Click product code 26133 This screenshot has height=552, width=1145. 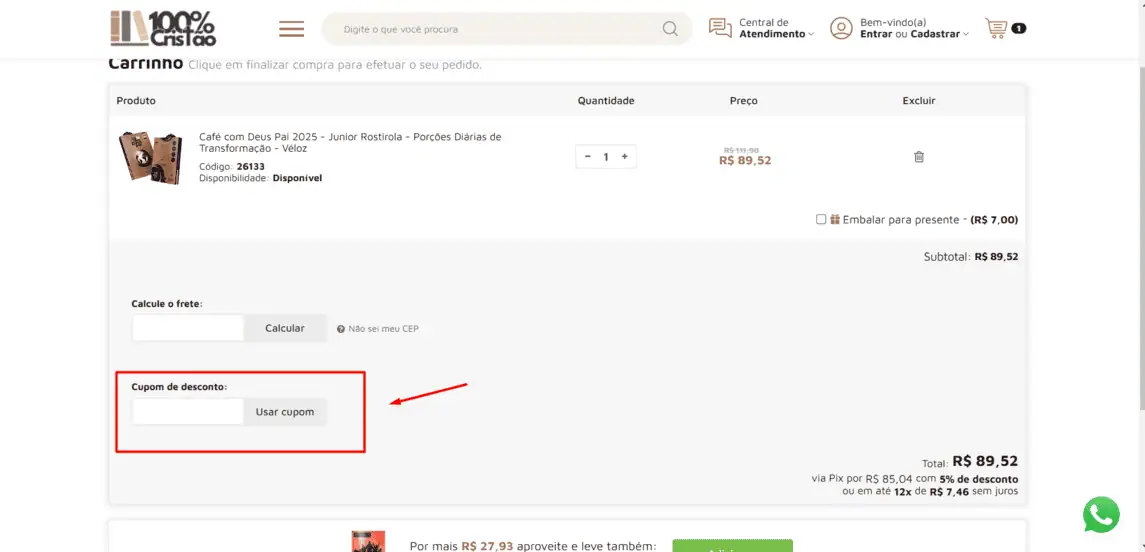(250, 166)
